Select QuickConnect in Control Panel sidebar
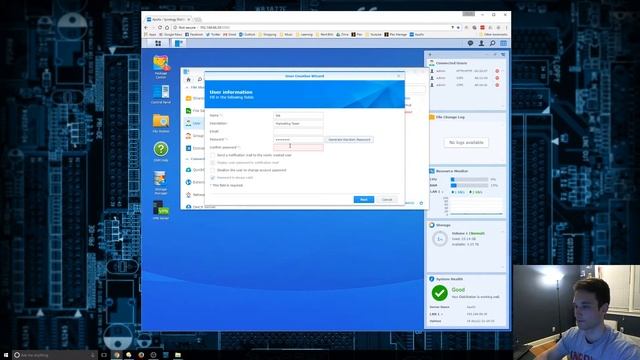The width and height of the screenshot is (640, 360). [195, 170]
